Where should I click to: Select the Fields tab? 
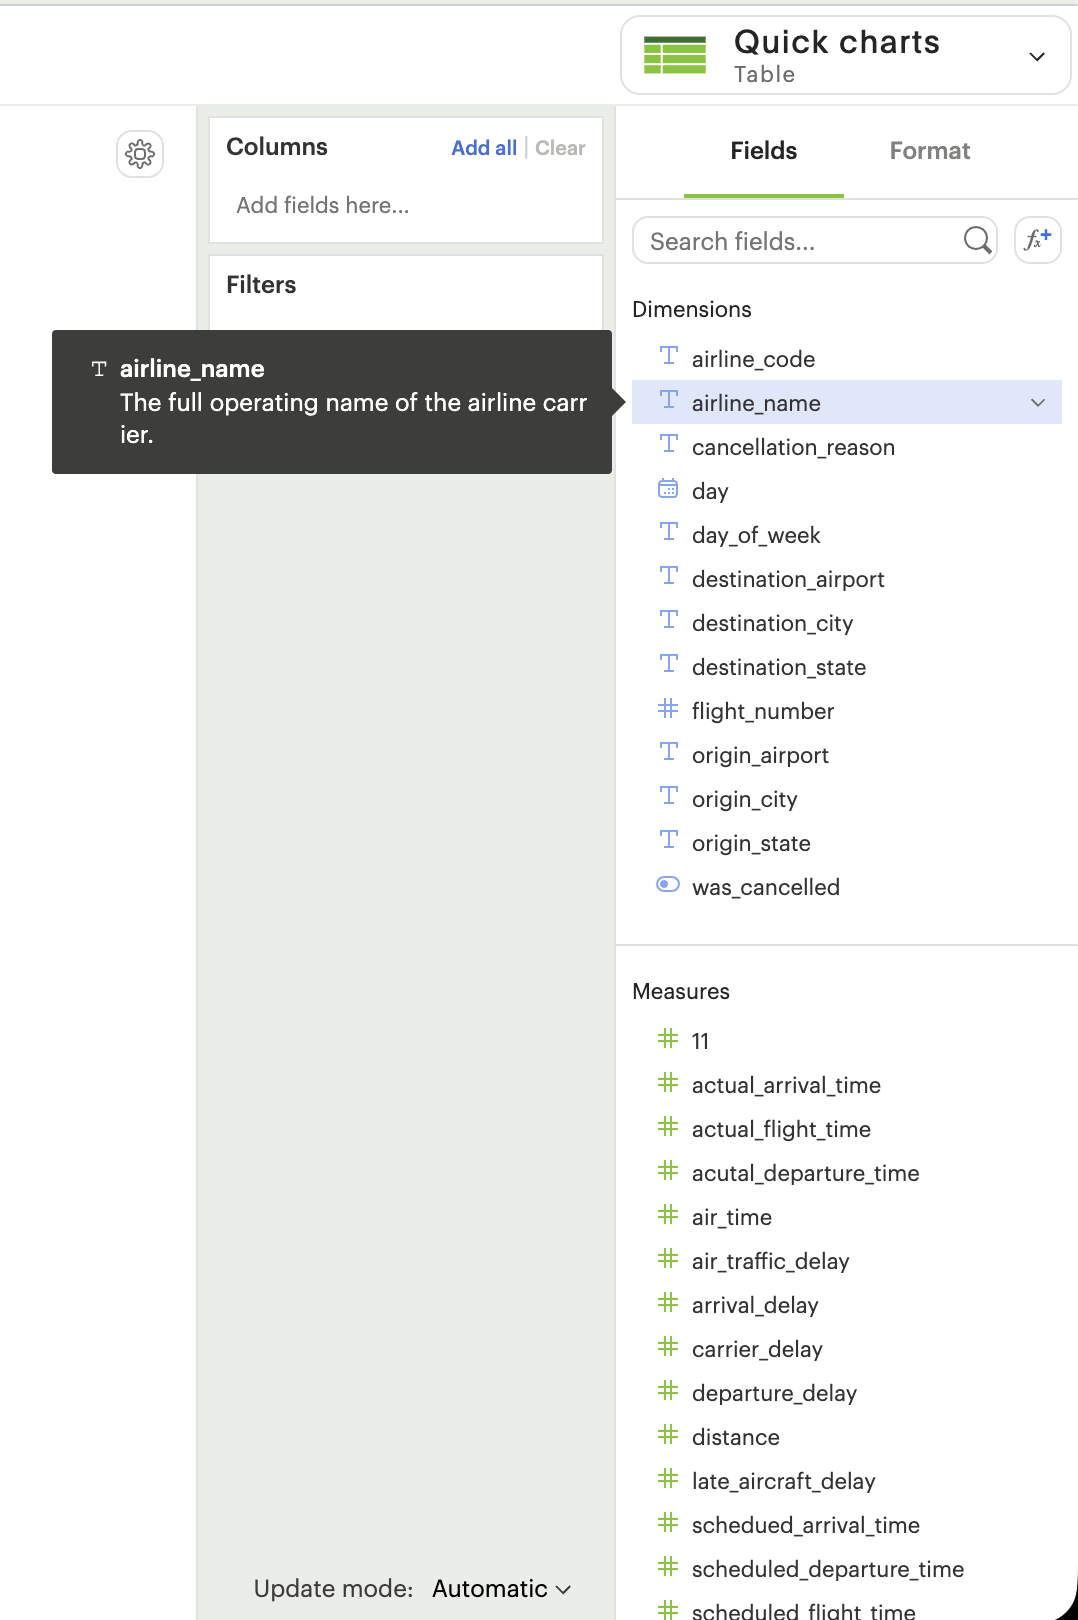762,151
